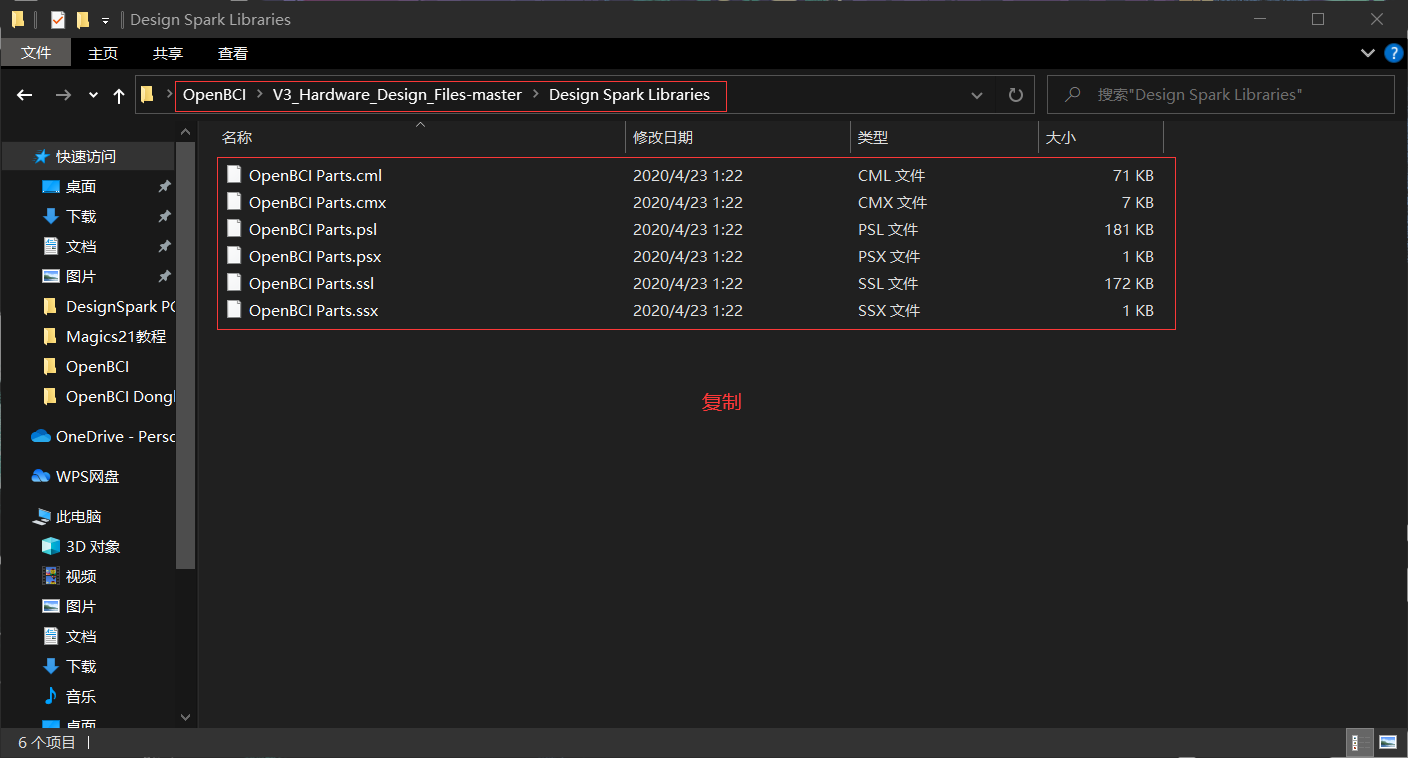The height and width of the screenshot is (758, 1408).
Task: Open the OpenBCI Parts.ssx file
Action: pos(314,310)
